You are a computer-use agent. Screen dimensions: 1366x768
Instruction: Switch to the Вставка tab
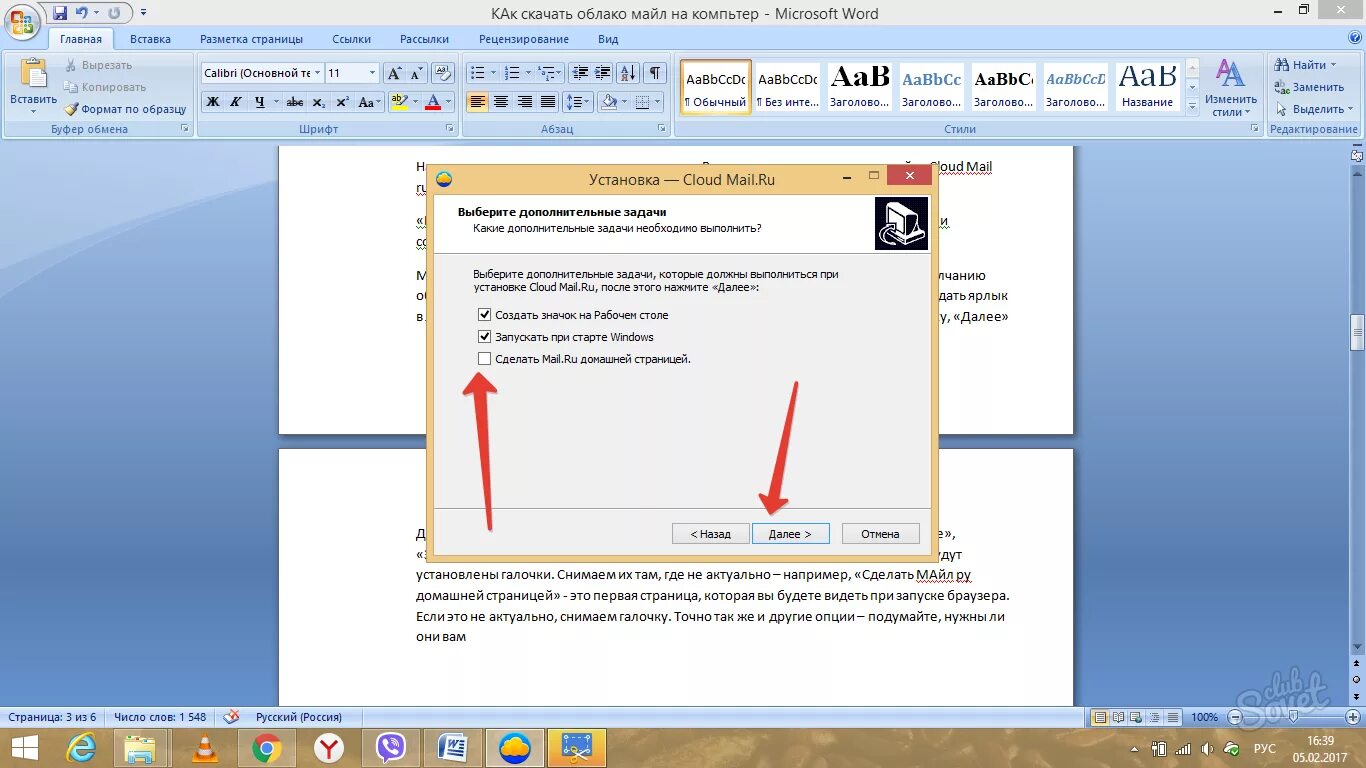(150, 39)
